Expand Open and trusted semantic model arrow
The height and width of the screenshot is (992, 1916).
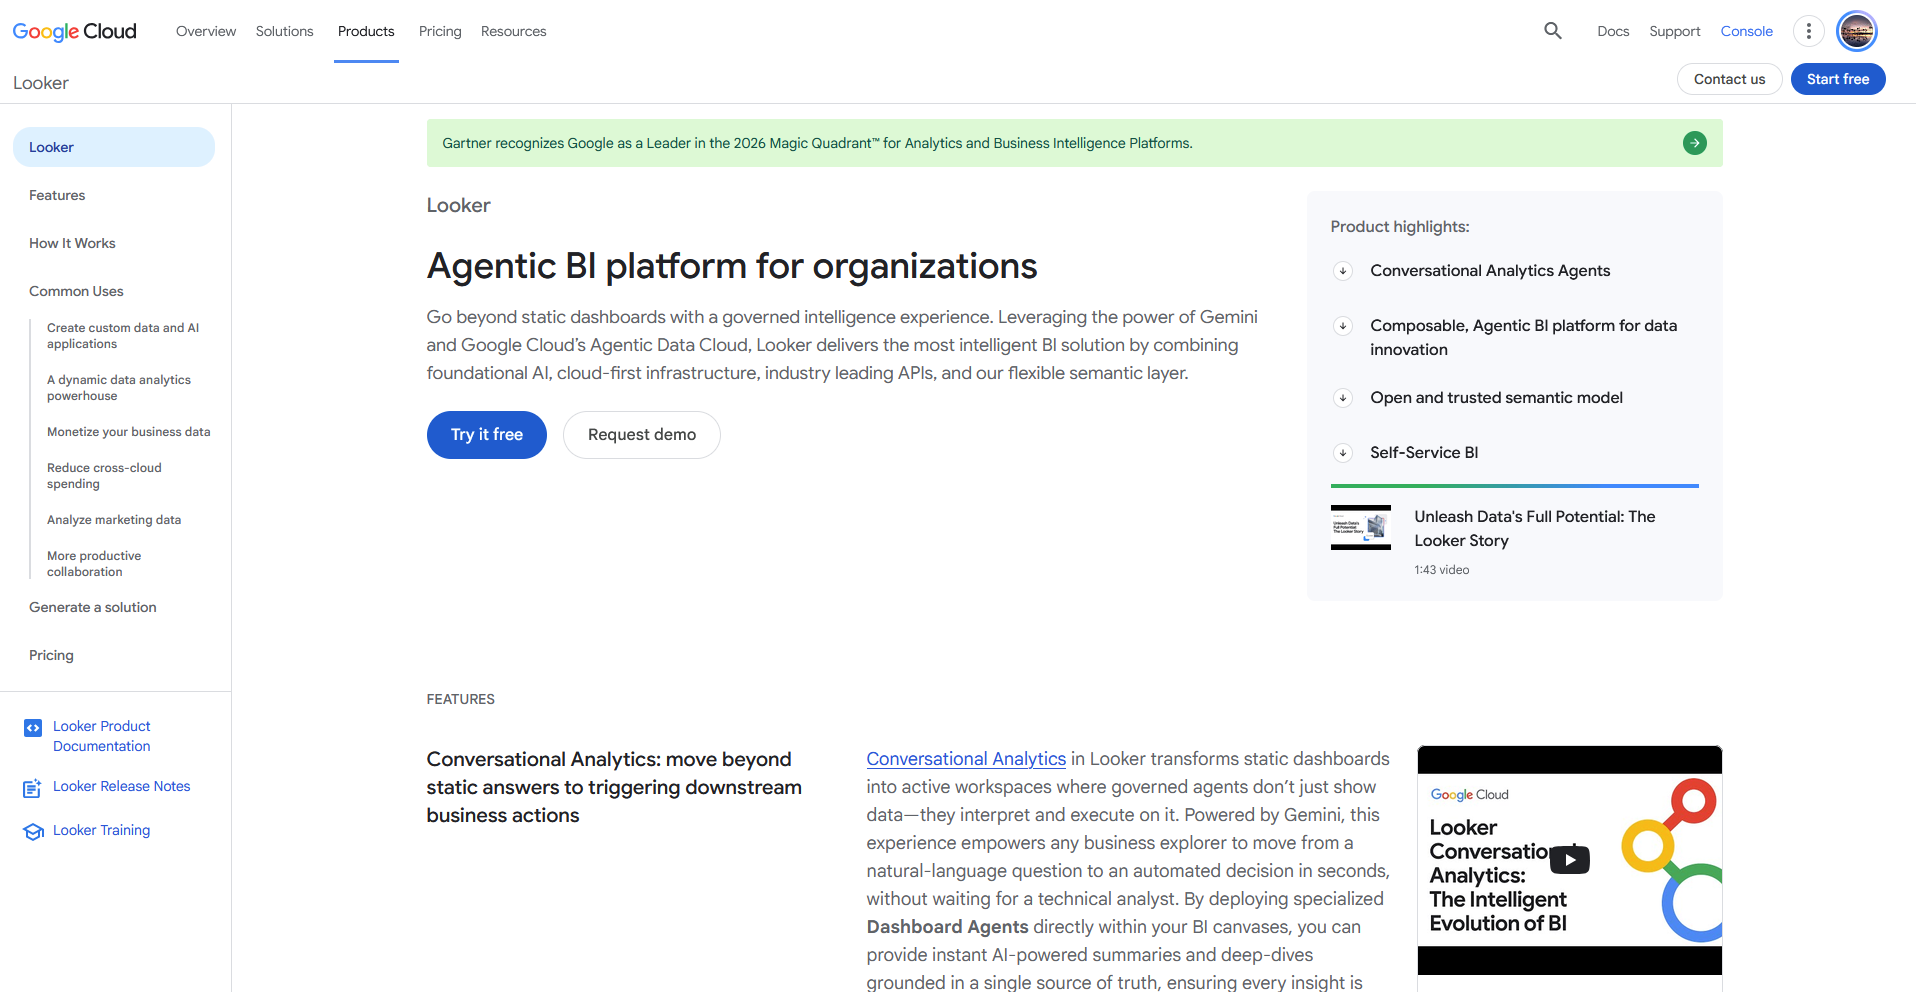[x=1343, y=398]
